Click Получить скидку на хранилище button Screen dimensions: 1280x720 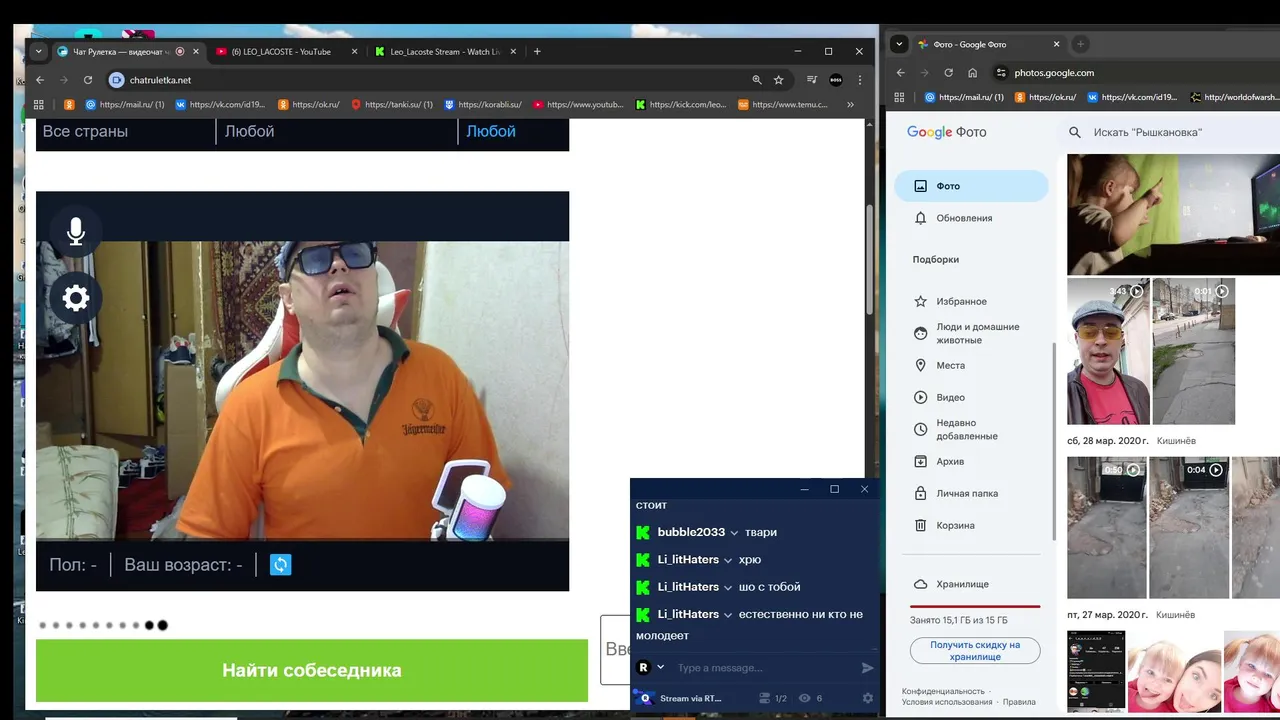pos(975,651)
